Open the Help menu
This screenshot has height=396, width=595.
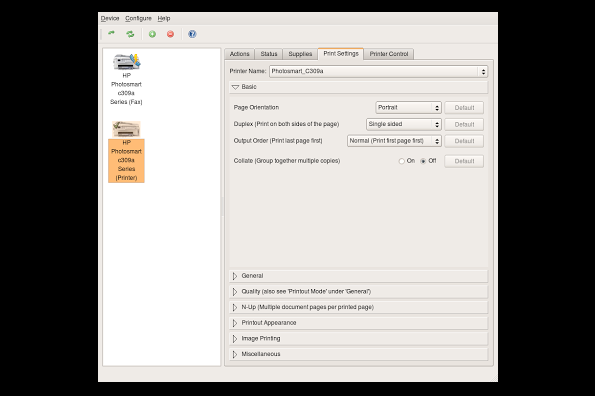164,18
